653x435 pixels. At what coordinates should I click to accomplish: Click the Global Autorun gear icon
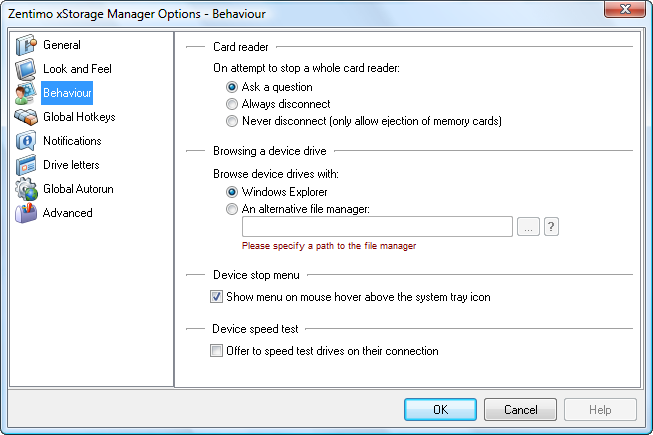pos(26,189)
